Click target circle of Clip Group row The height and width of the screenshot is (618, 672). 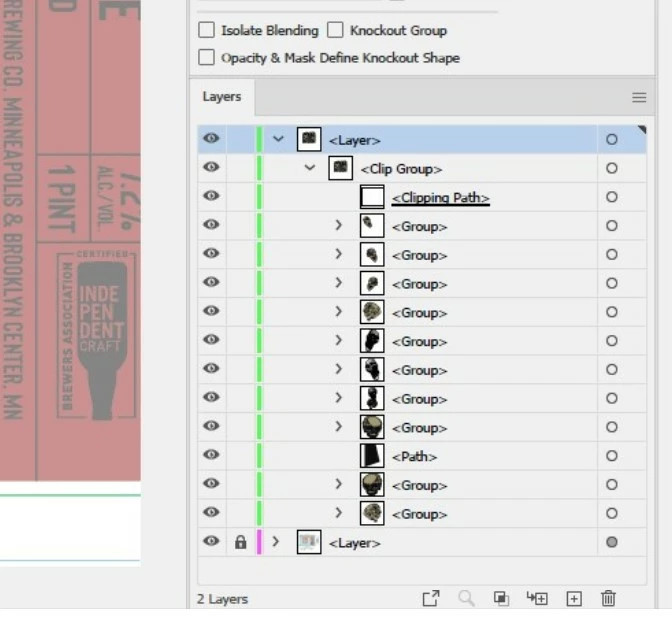pos(612,168)
